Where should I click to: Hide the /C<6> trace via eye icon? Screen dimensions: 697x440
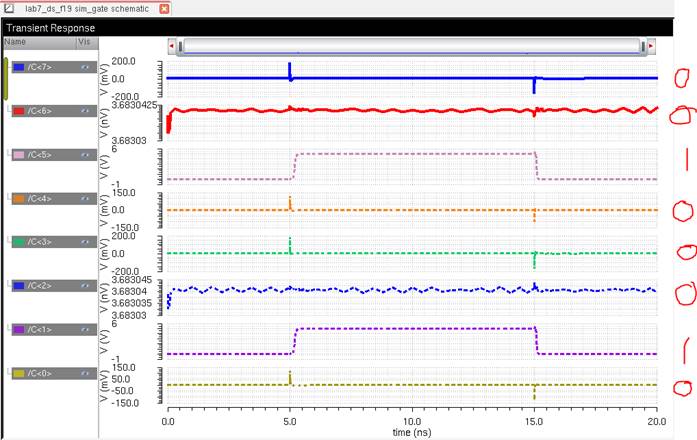point(86,111)
